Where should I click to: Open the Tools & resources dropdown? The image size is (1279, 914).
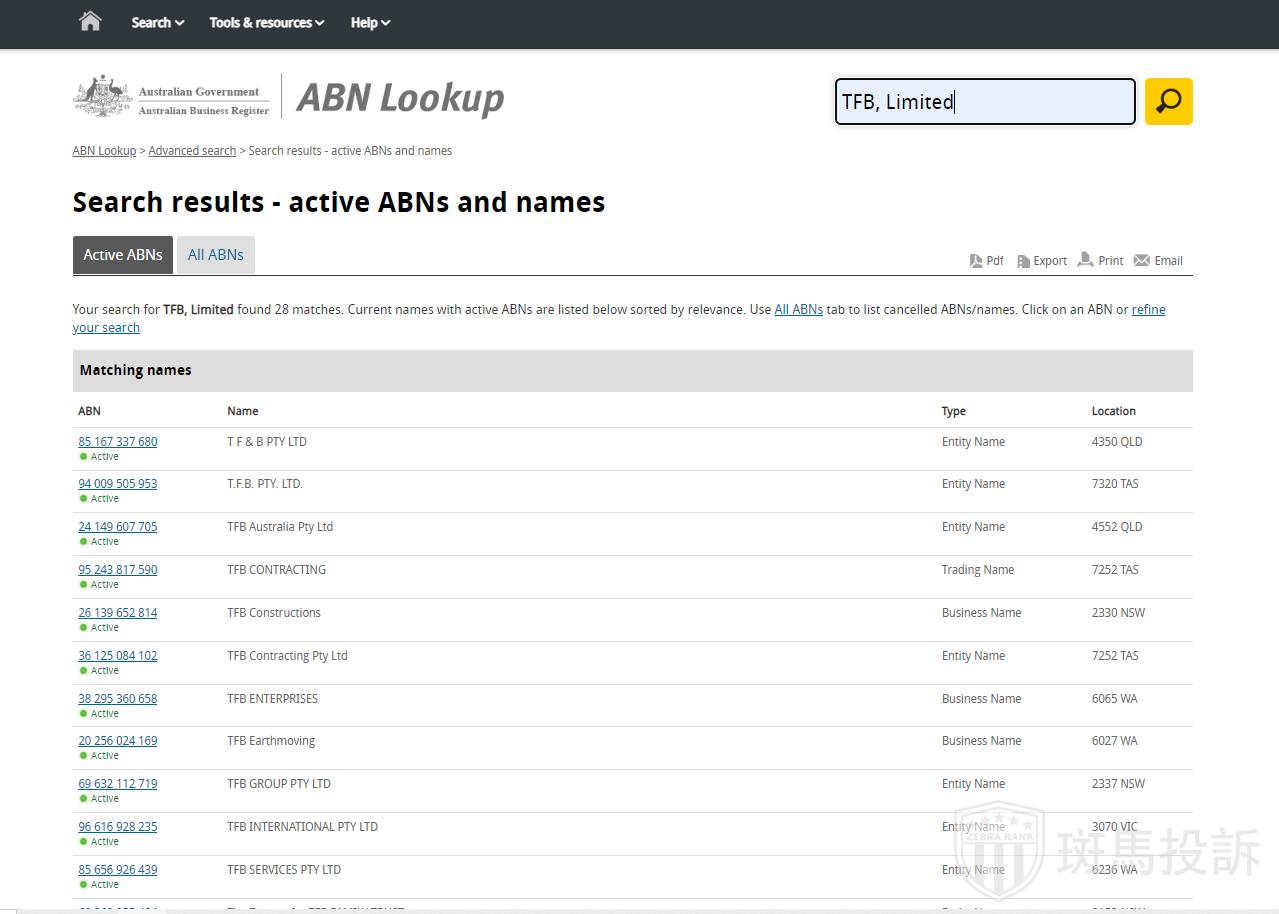point(266,23)
